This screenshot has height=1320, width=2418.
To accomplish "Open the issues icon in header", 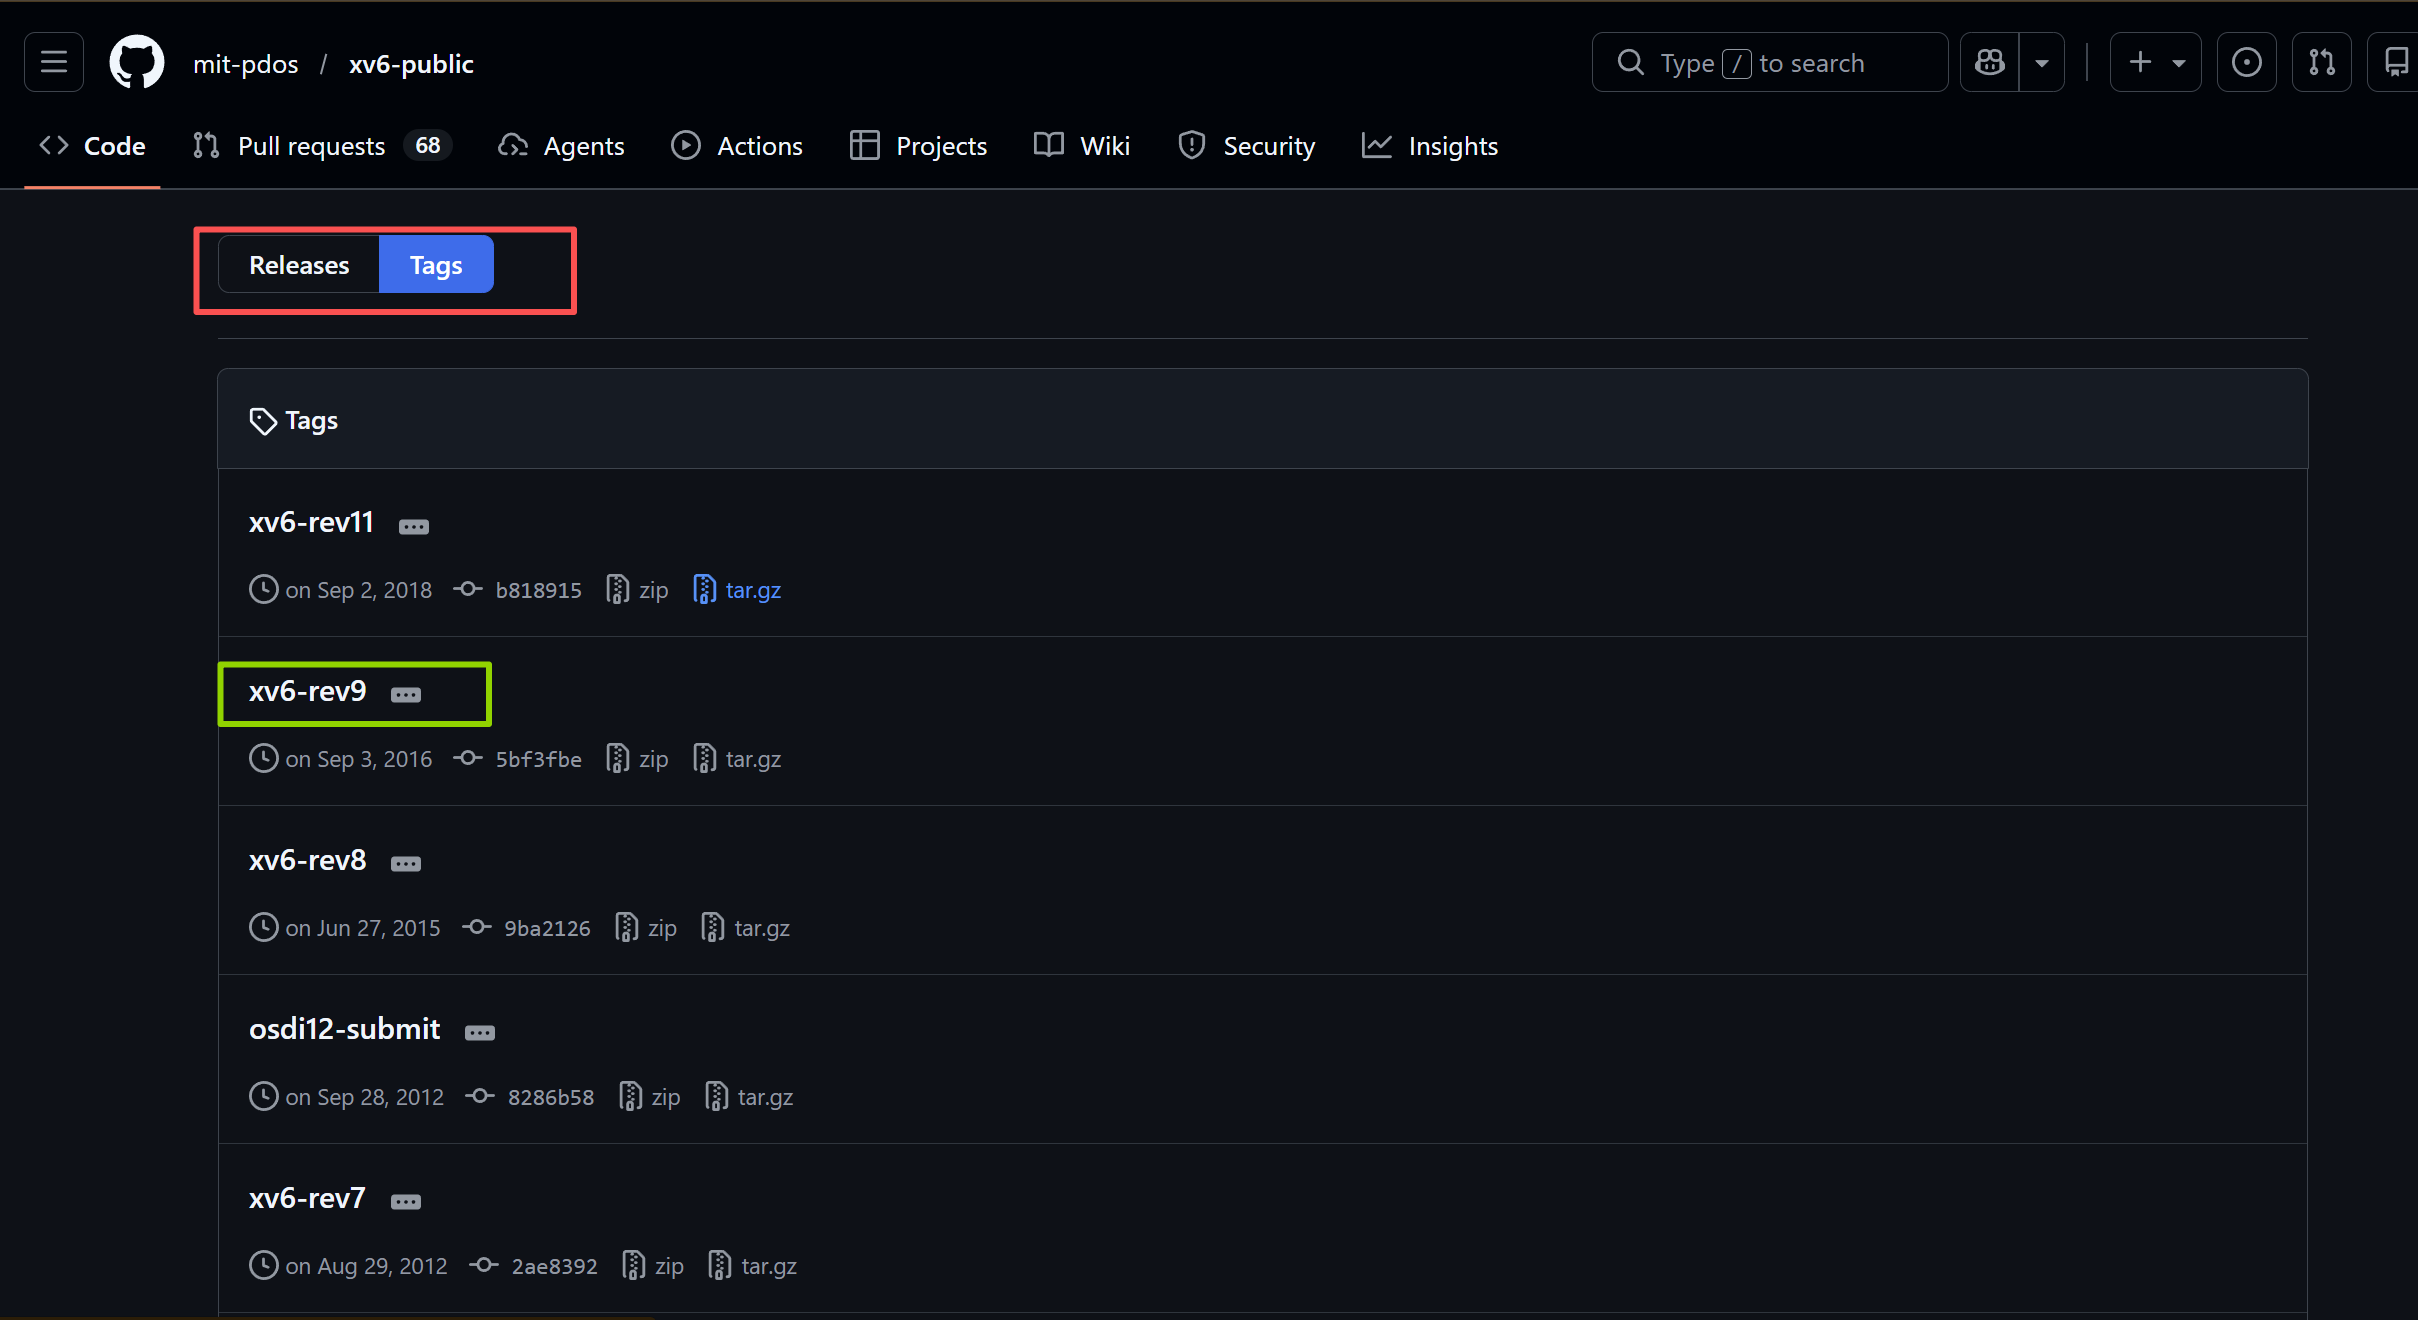I will pos(2246,63).
